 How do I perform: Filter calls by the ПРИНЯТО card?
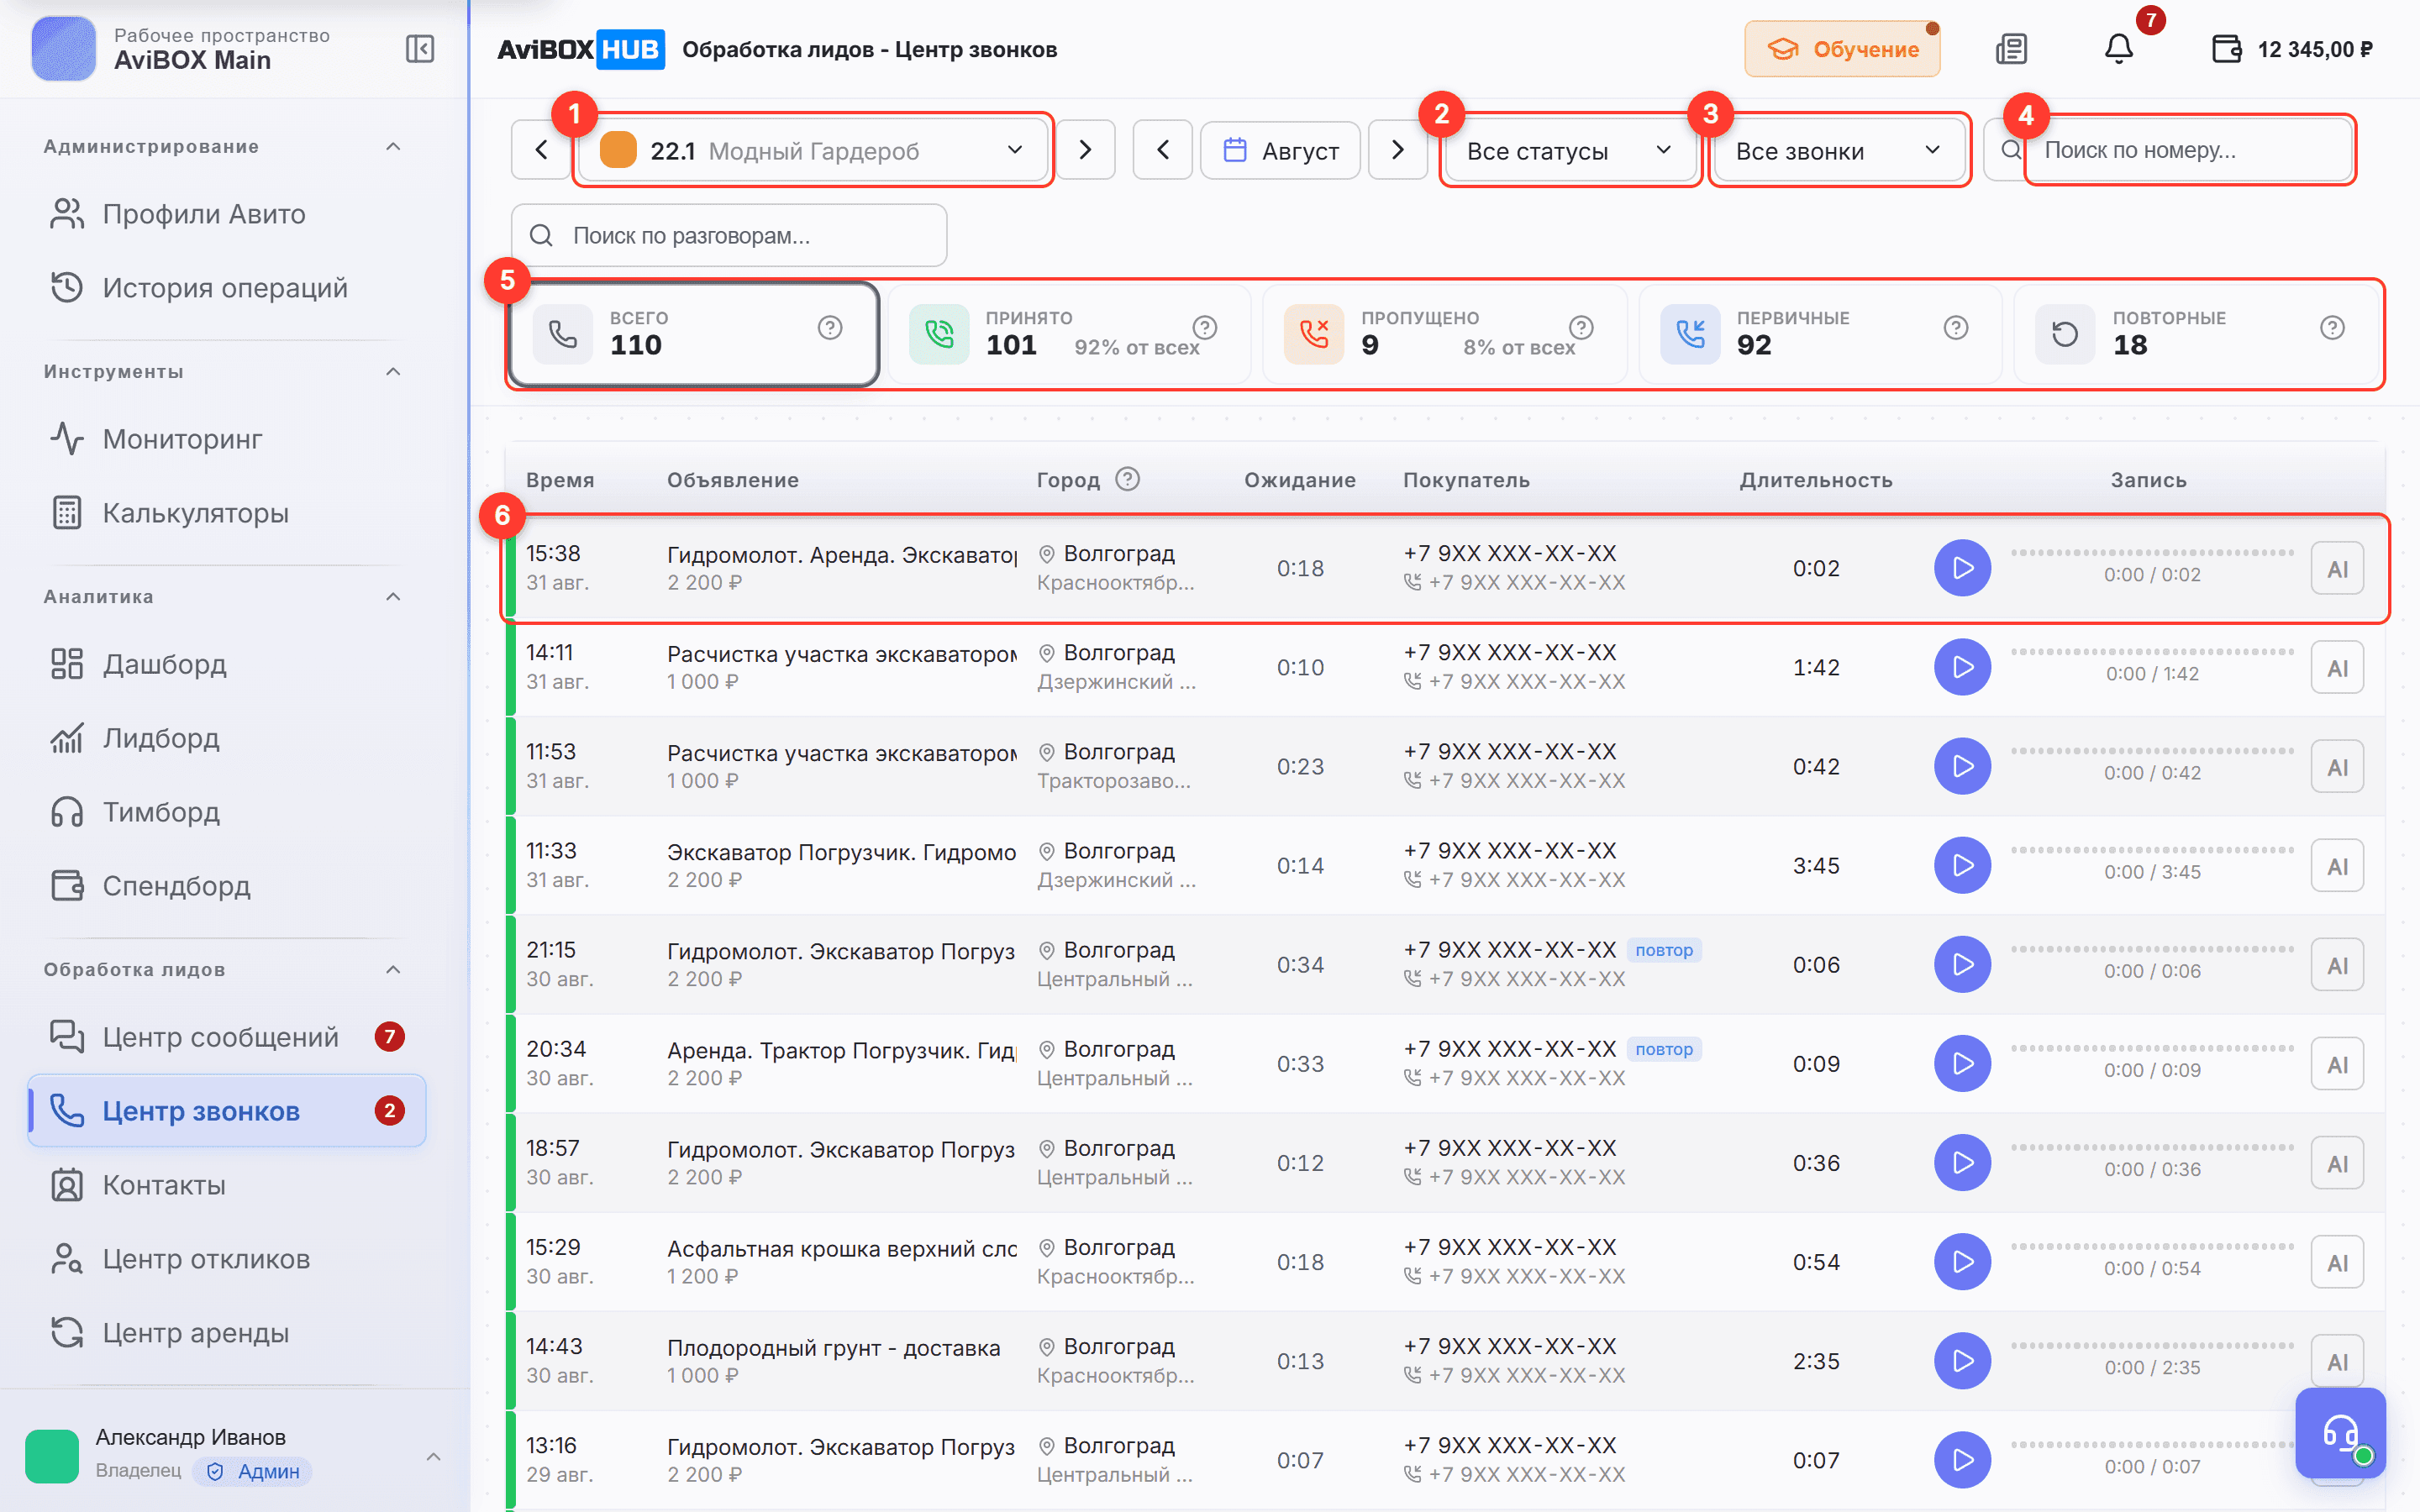pyautogui.click(x=1069, y=334)
